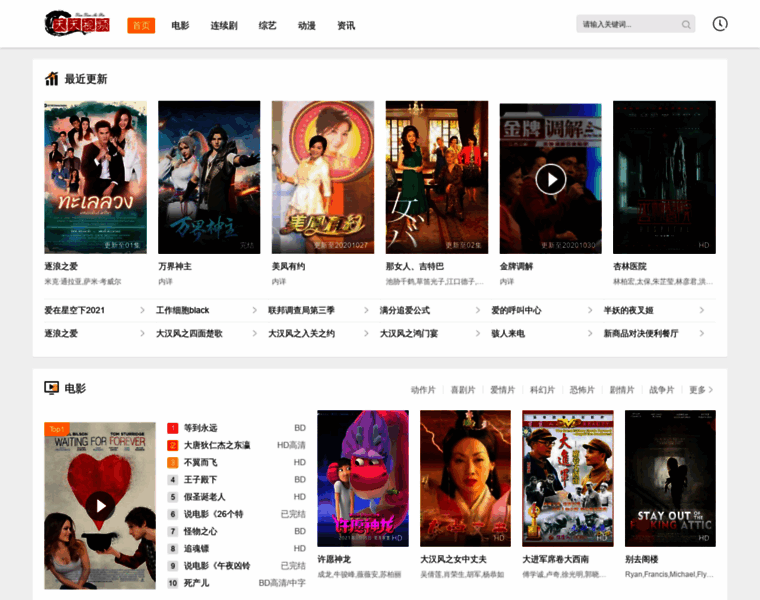
Task: Click the arrow next to 大汉风之四面楚歌
Action: [254, 333]
